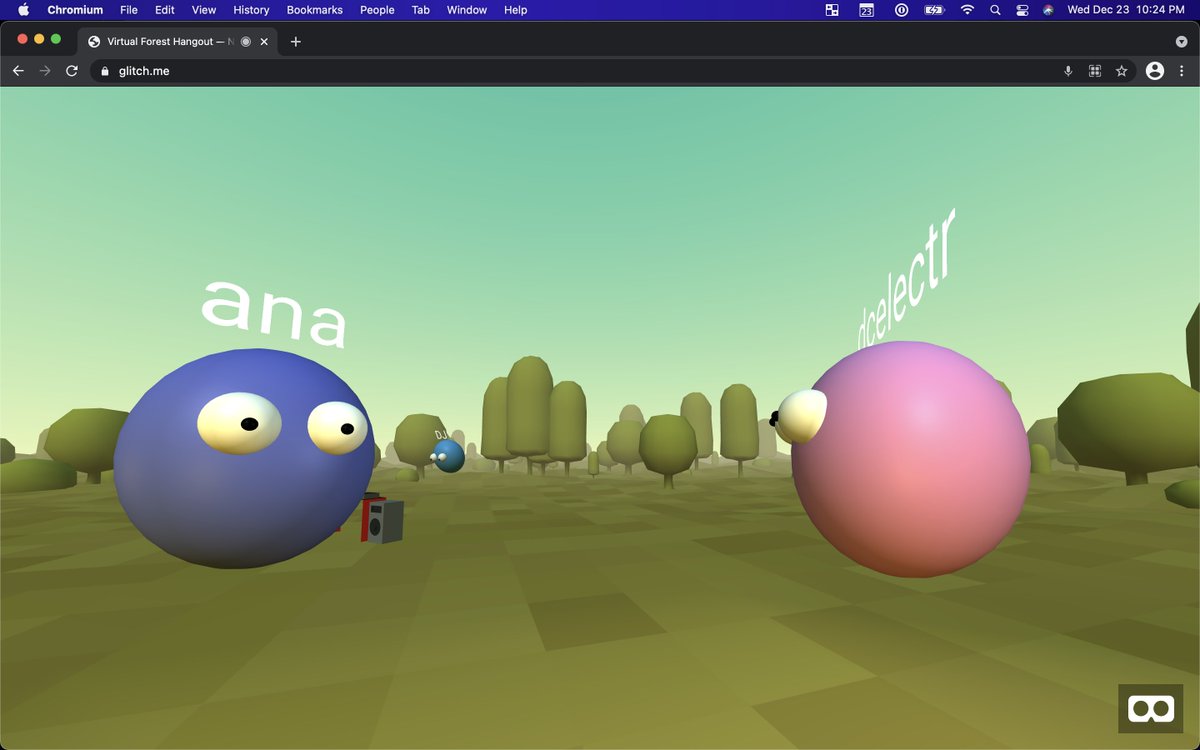Open the Tab menu
This screenshot has width=1200, height=750.
(421, 10)
